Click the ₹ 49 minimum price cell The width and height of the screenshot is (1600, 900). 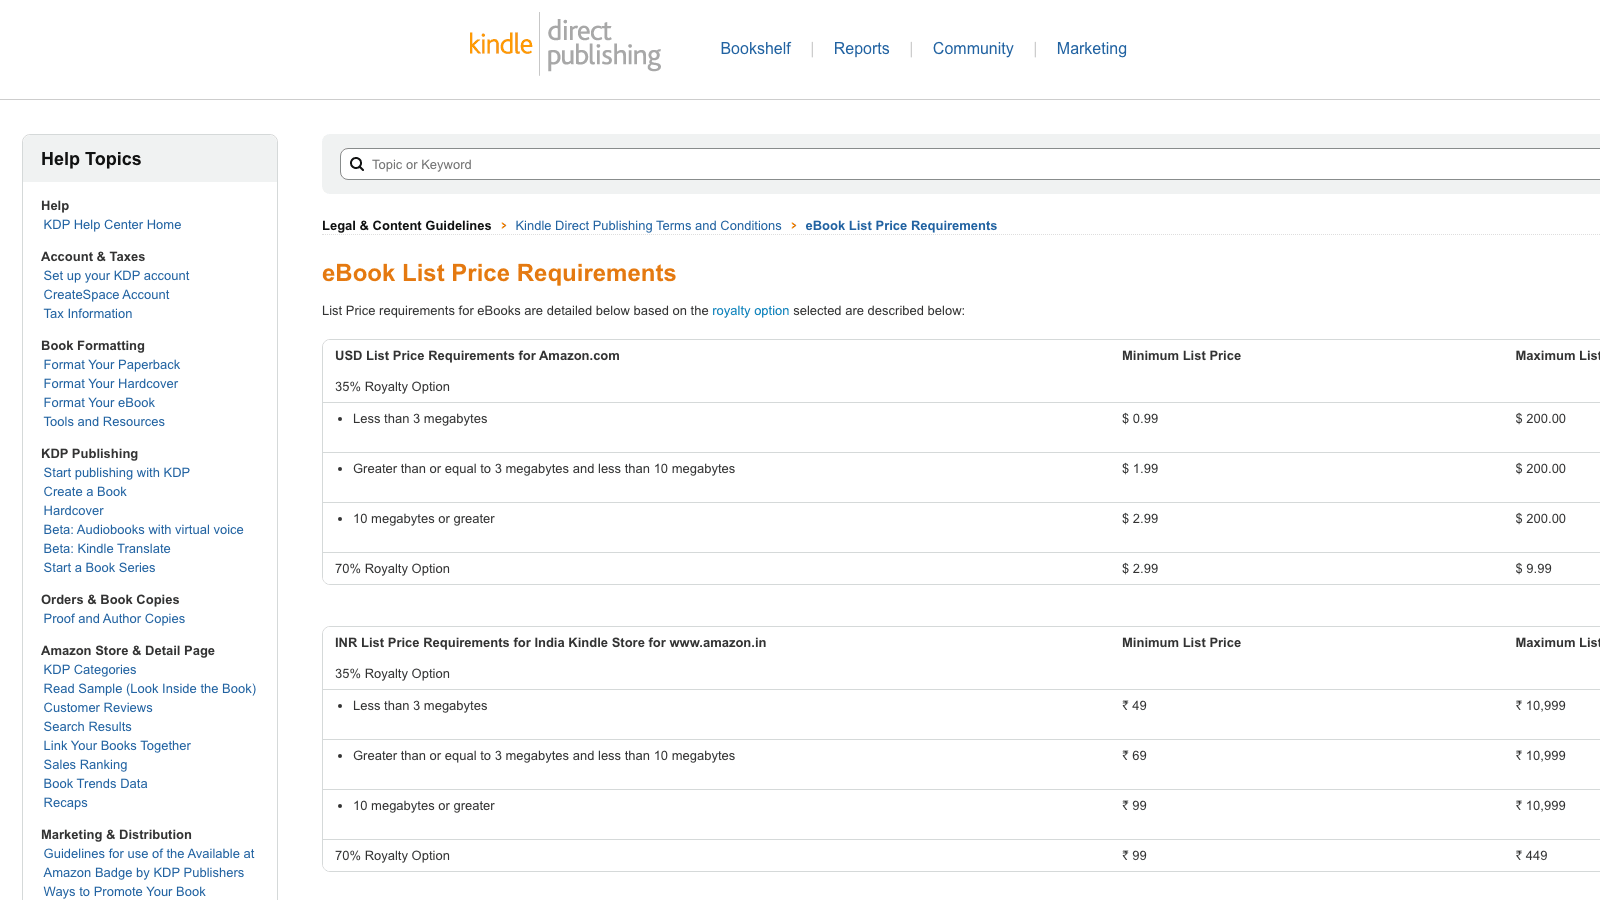[x=1134, y=706]
